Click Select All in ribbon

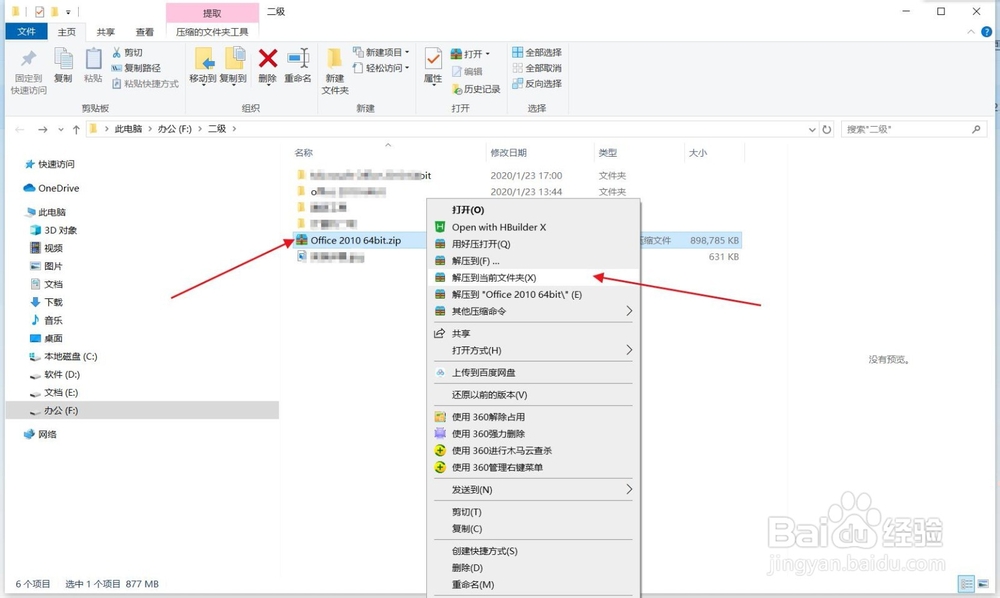point(537,52)
